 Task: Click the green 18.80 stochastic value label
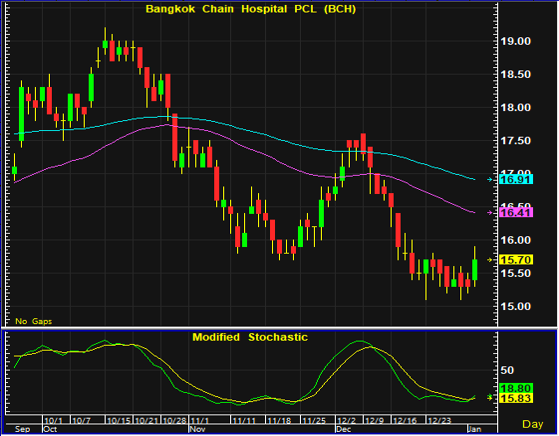click(x=516, y=388)
